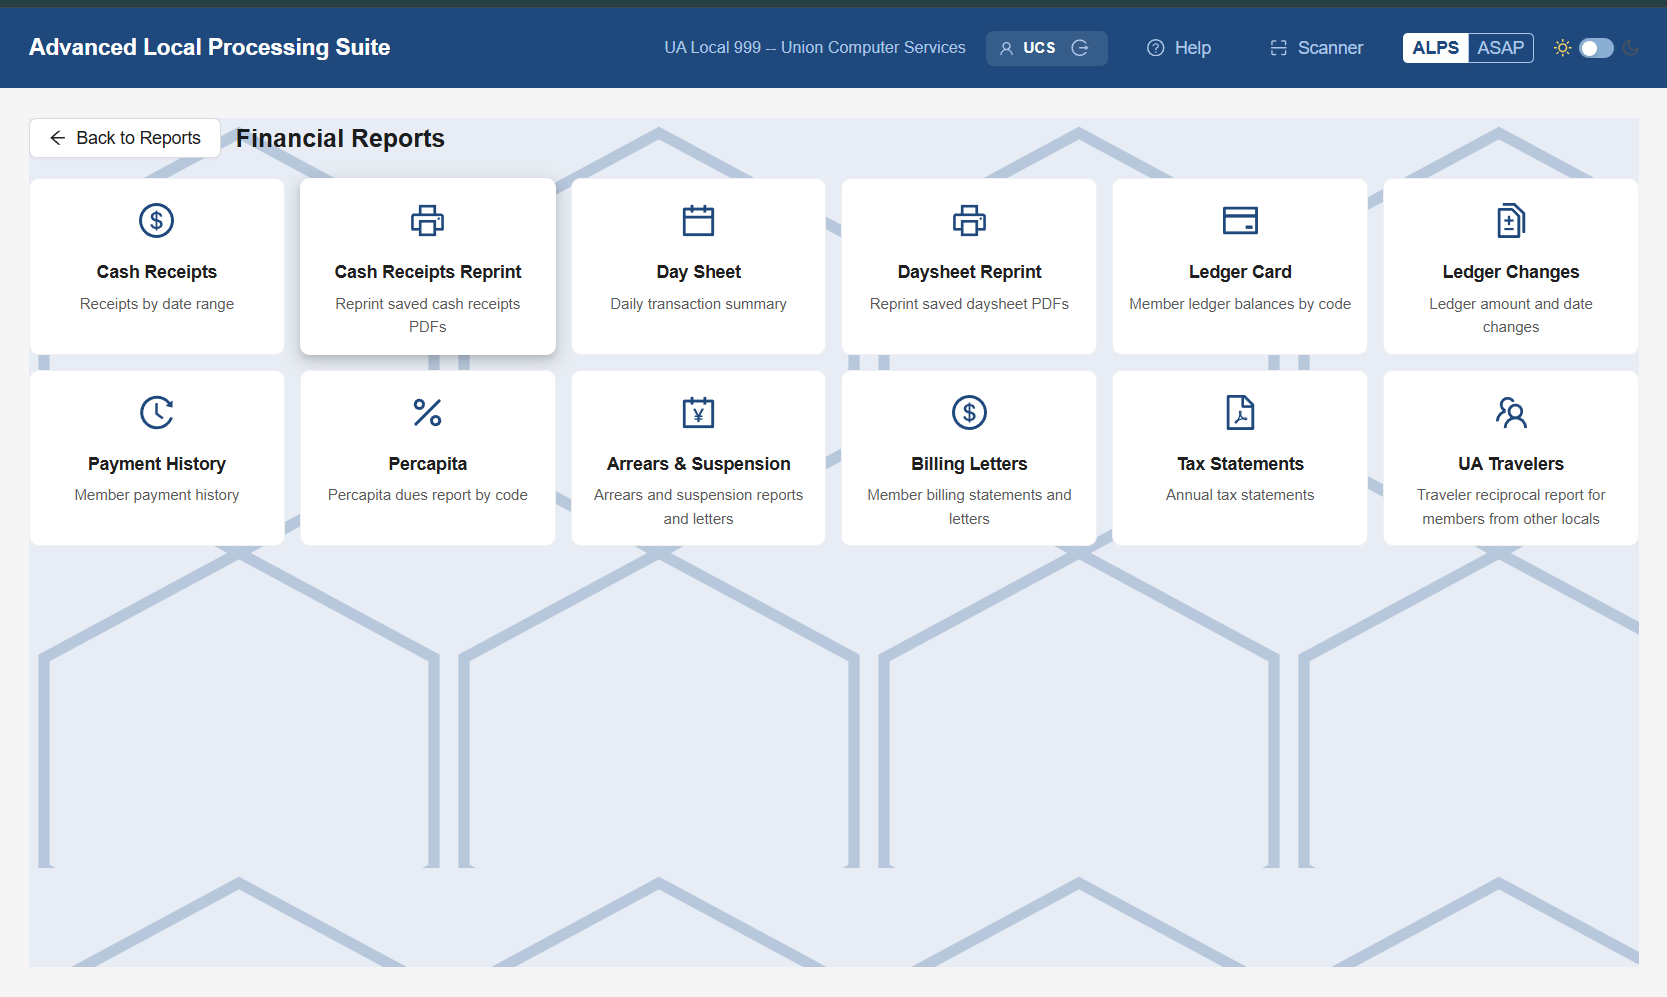Image resolution: width=1667 pixels, height=997 pixels.
Task: Click 'Percapita dues report by code' text
Action: (x=427, y=495)
